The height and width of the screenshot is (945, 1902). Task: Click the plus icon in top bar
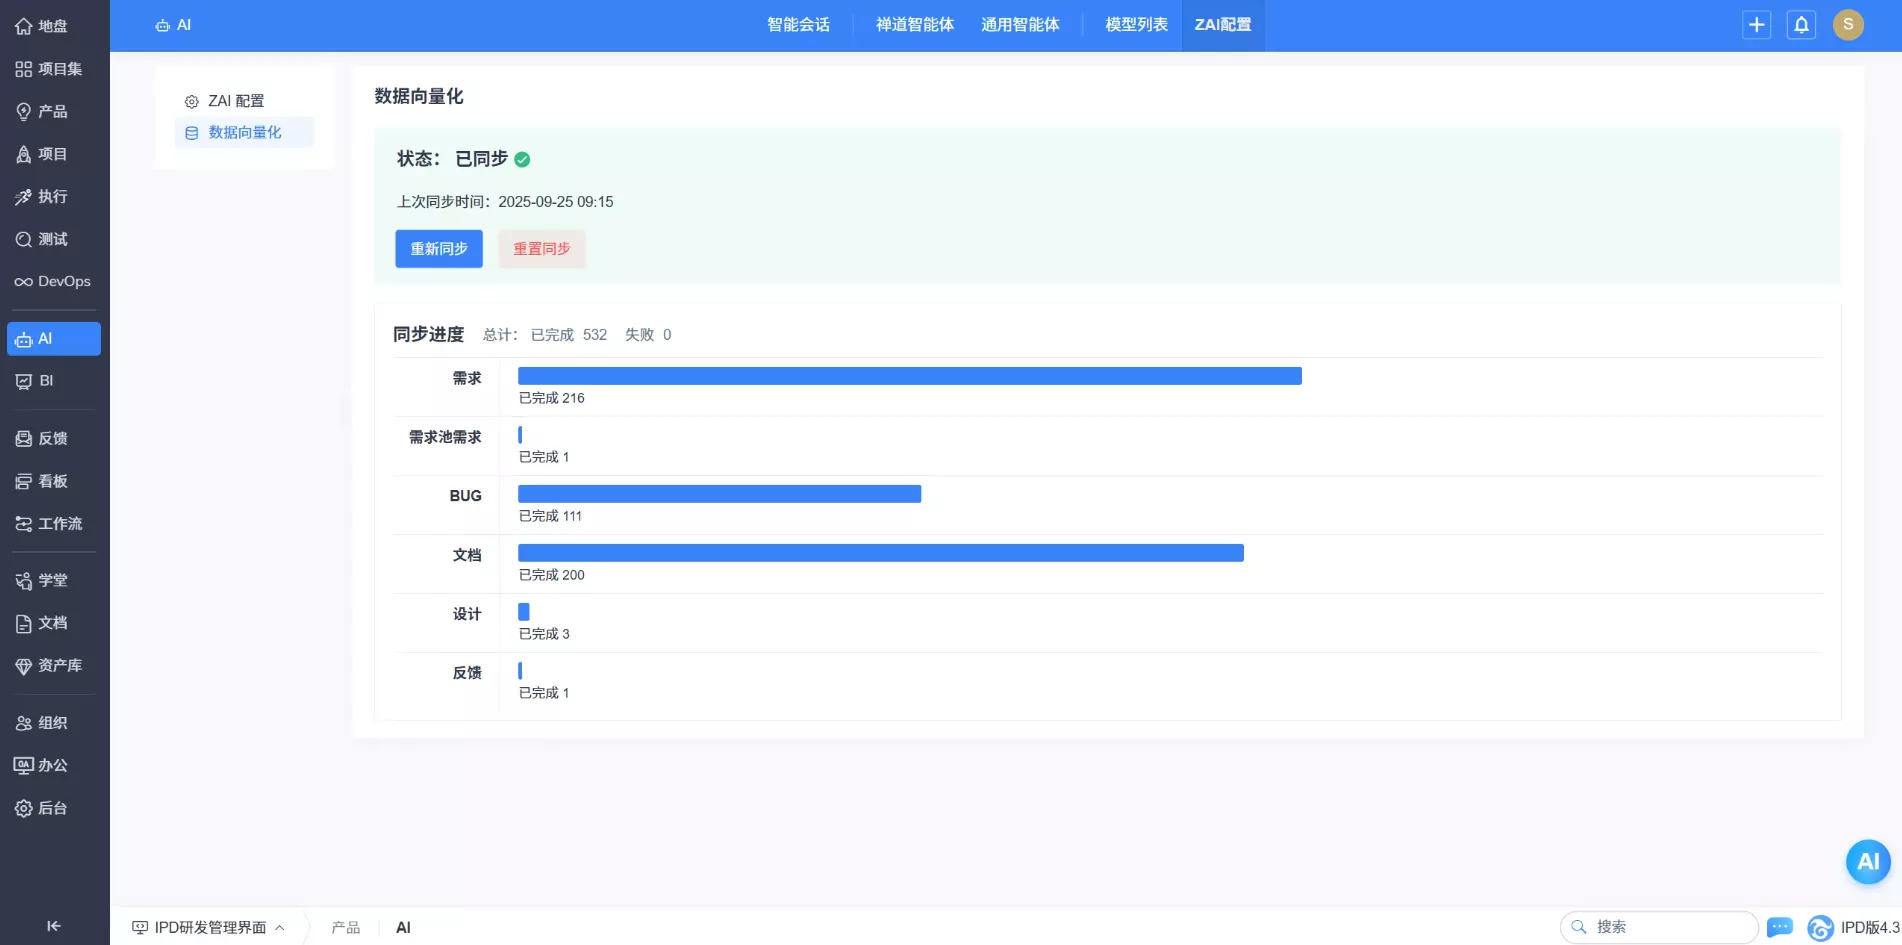1756,24
